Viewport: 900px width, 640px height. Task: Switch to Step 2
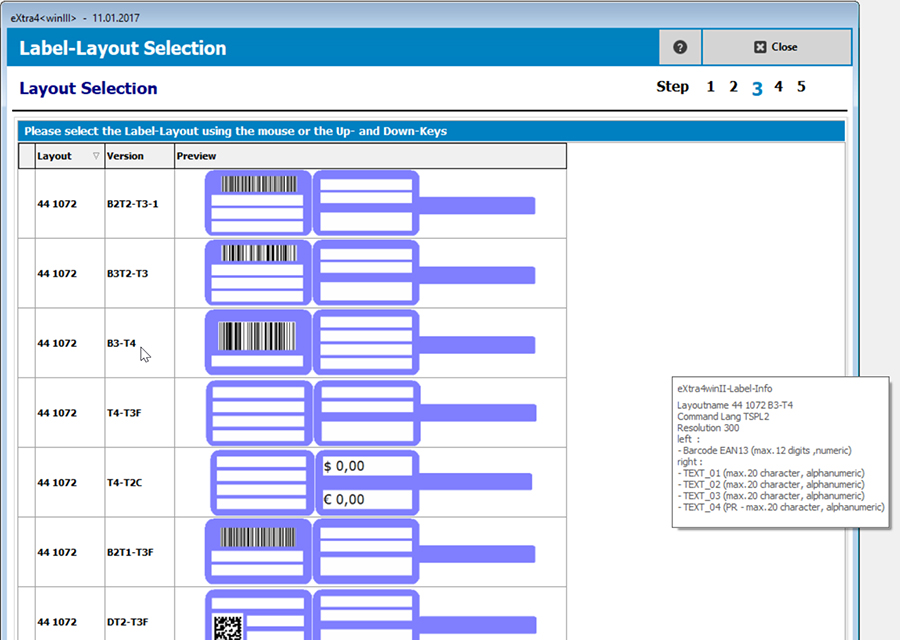click(x=733, y=87)
